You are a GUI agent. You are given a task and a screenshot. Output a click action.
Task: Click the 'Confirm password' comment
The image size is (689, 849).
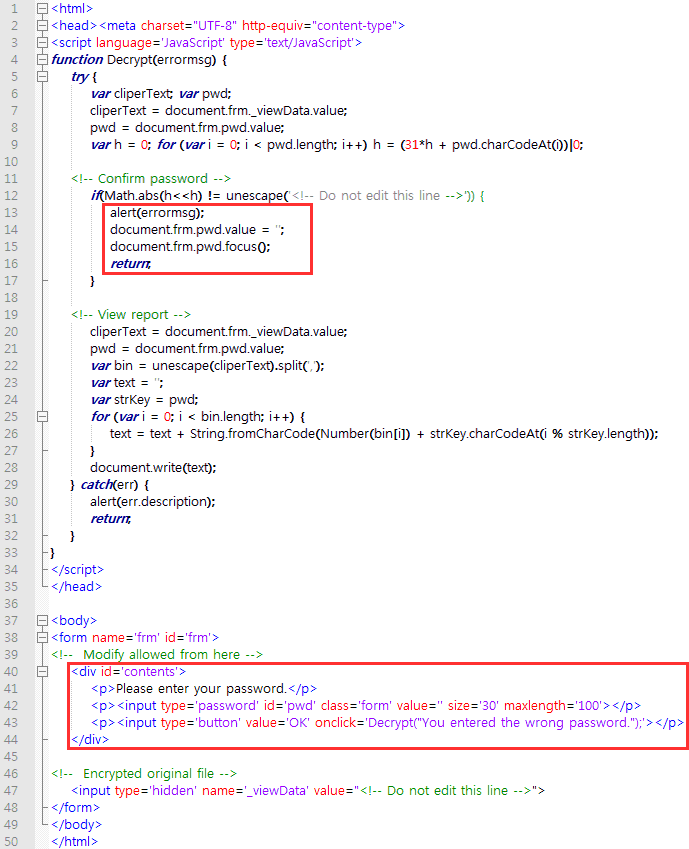coord(151,179)
